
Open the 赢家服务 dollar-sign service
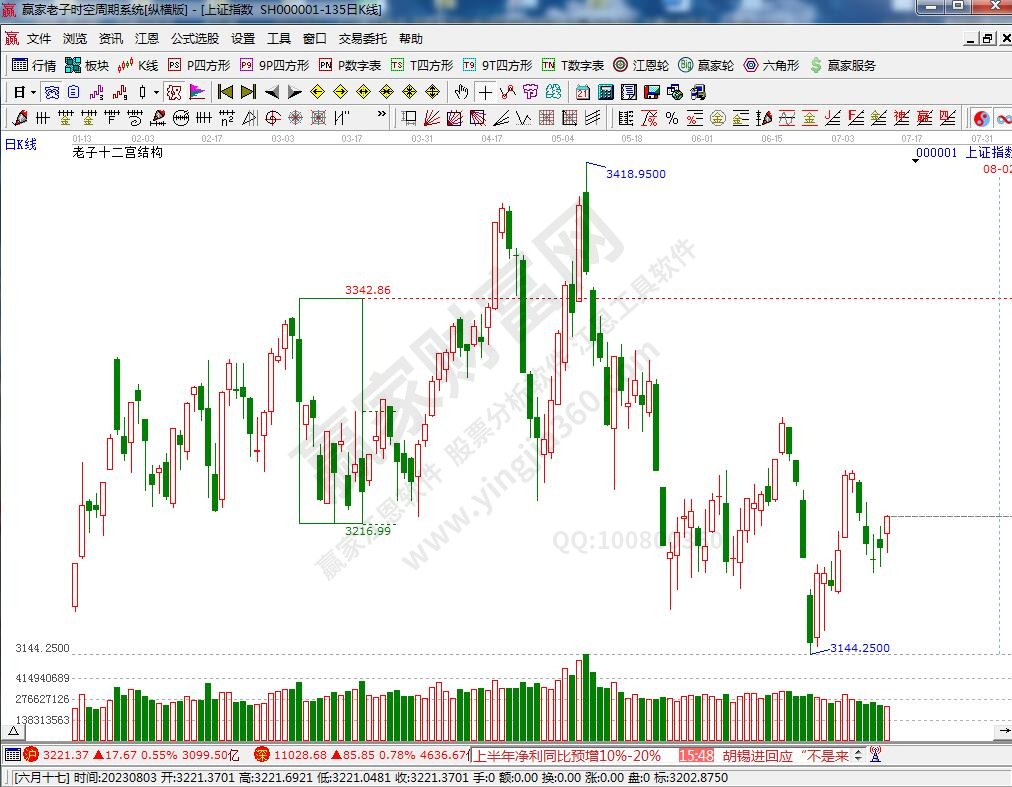point(843,65)
